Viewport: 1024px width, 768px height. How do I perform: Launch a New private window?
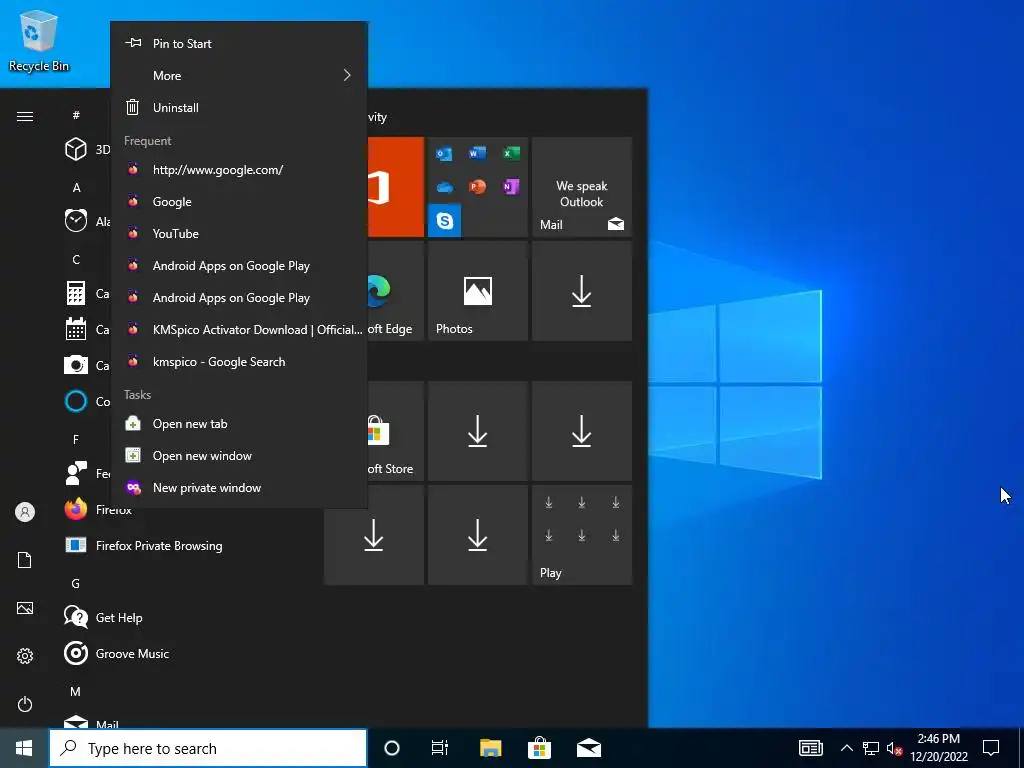[x=239, y=488]
